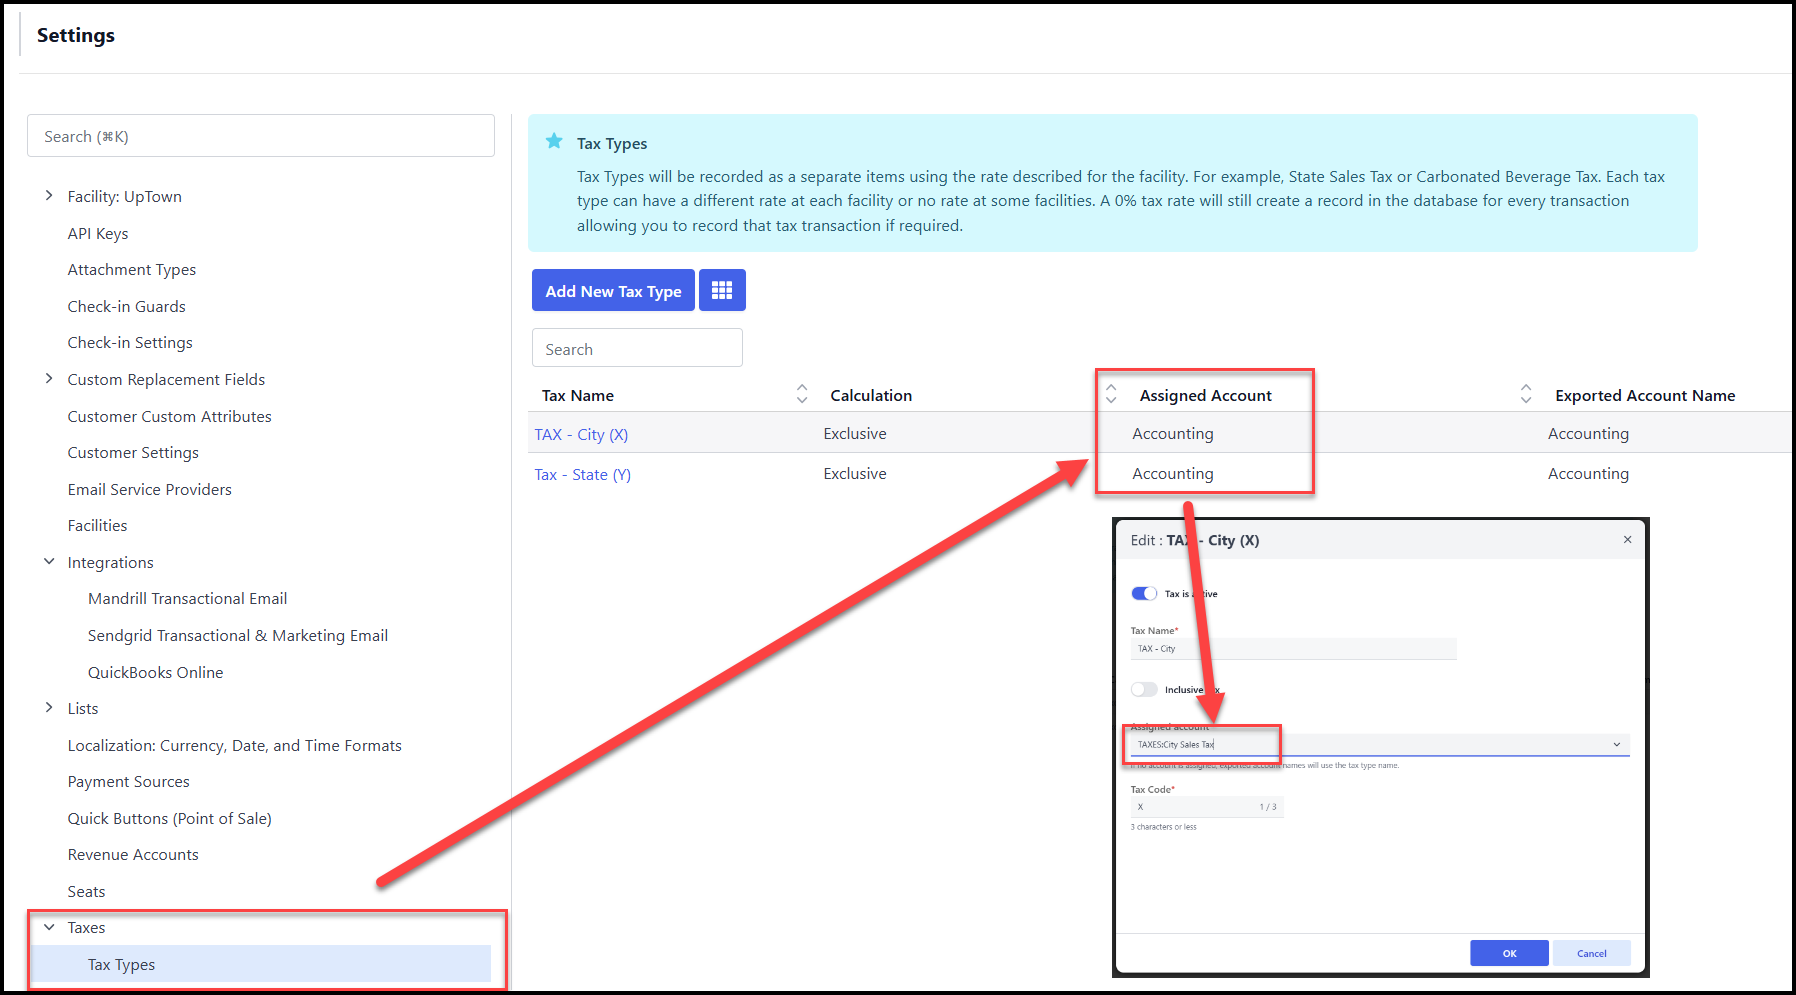Open the TAX - City (X) link
This screenshot has height=995, width=1796.
click(581, 434)
